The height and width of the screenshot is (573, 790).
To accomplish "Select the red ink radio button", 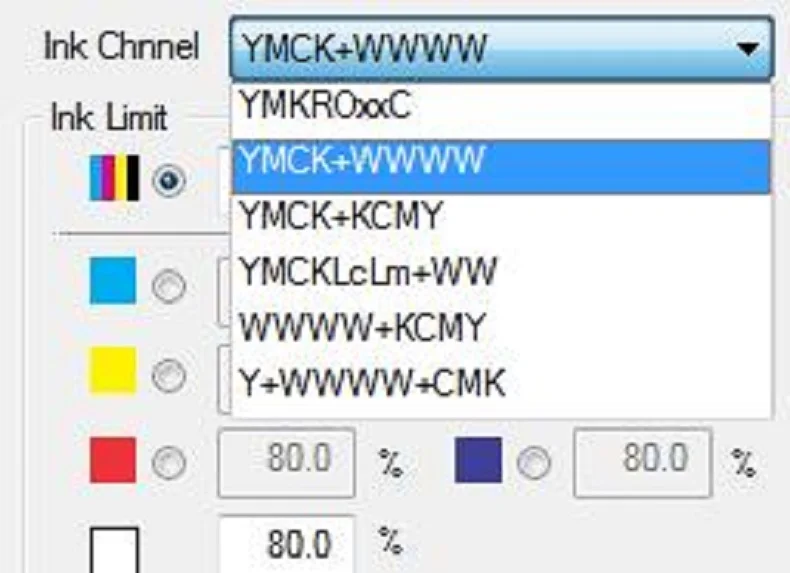I will (x=169, y=463).
